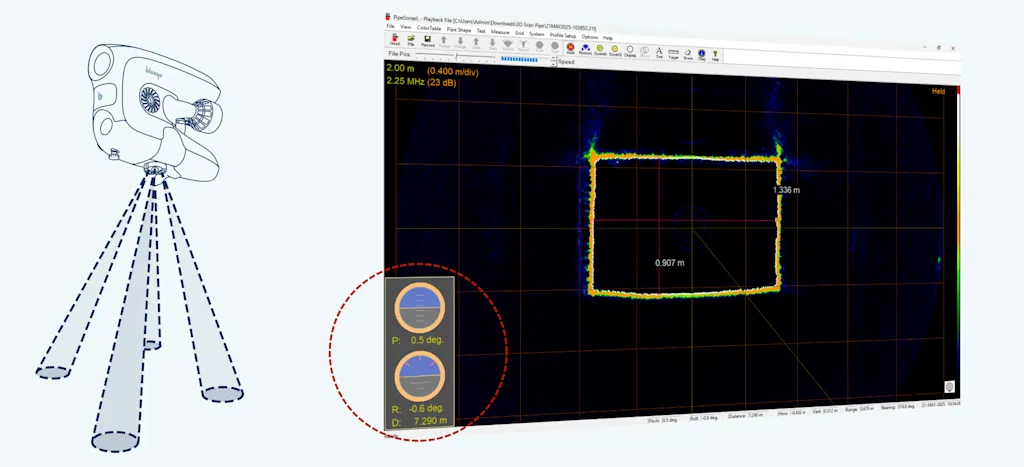Click the Zoom In yellow circle icon
1024x467 pixels.
[x=600, y=50]
